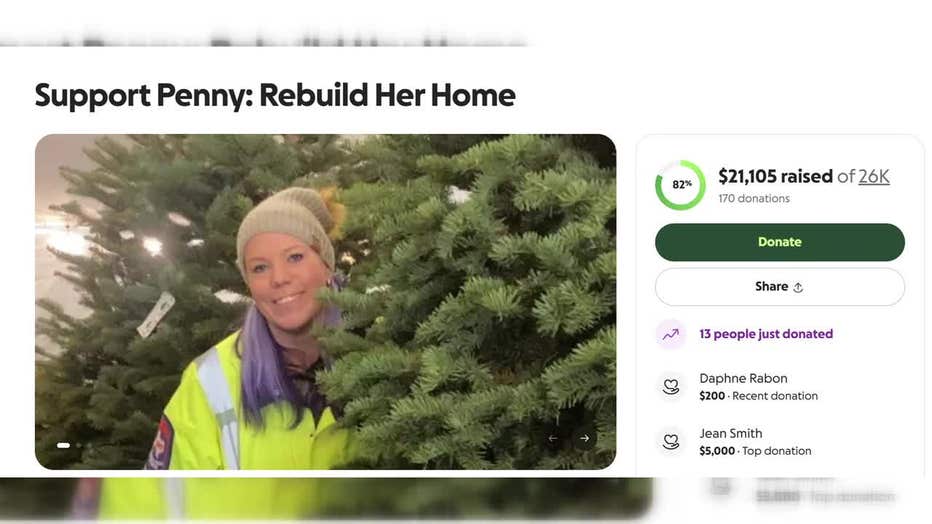Click the 82% progress ring

click(681, 185)
